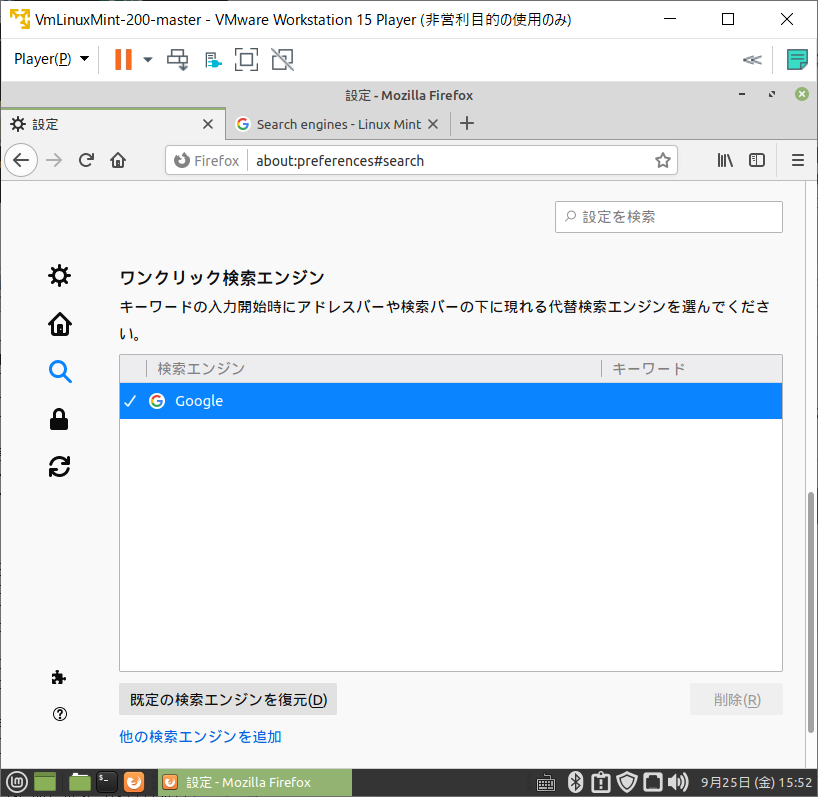The height and width of the screenshot is (797, 818).
Task: Open the Firefox identity dropdown in address bar
Action: tap(206, 160)
